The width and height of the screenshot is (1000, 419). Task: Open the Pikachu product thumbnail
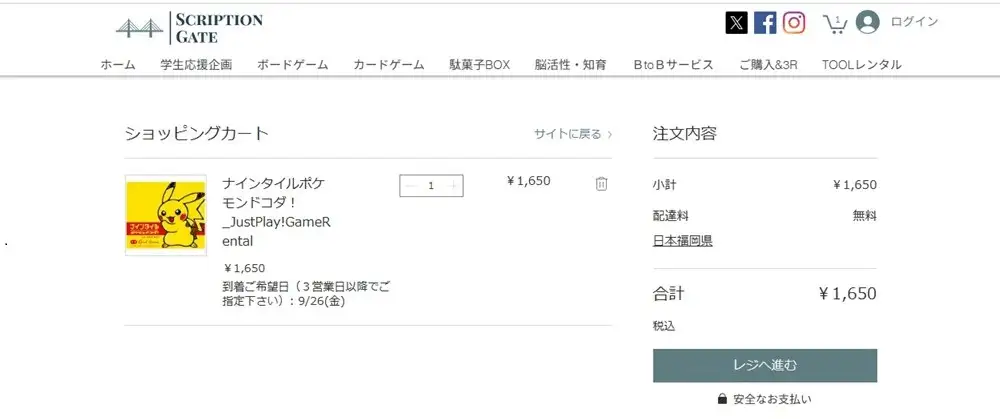(165, 215)
